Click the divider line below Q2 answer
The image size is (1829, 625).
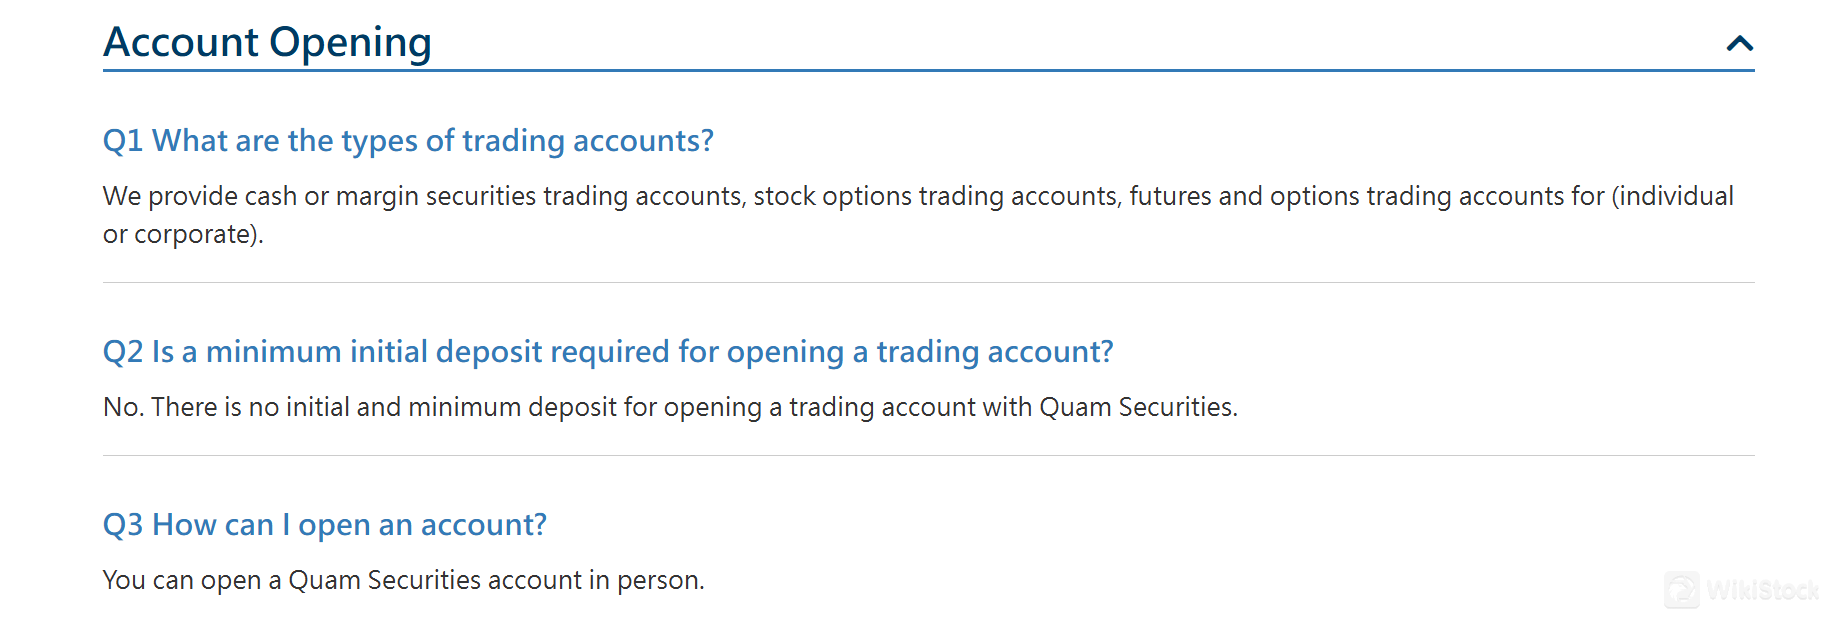point(928,456)
